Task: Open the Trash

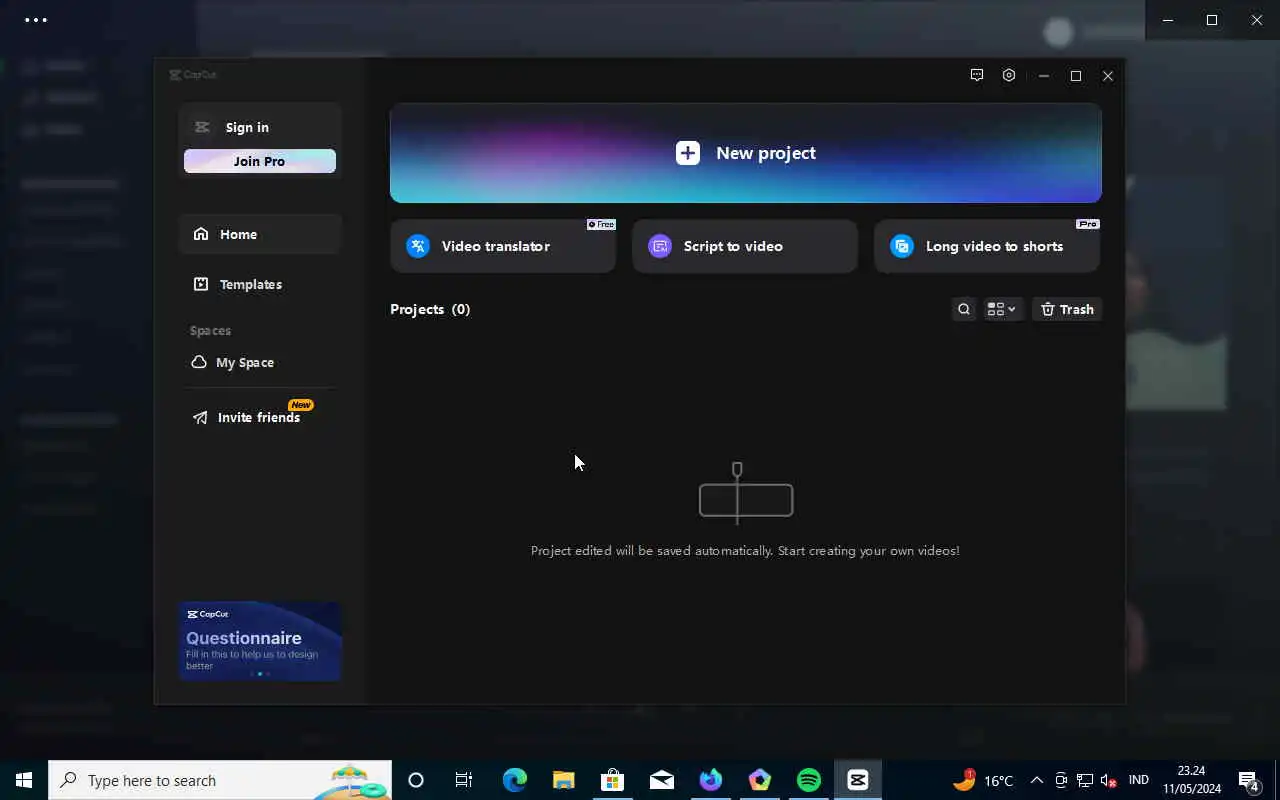Action: tap(1067, 309)
